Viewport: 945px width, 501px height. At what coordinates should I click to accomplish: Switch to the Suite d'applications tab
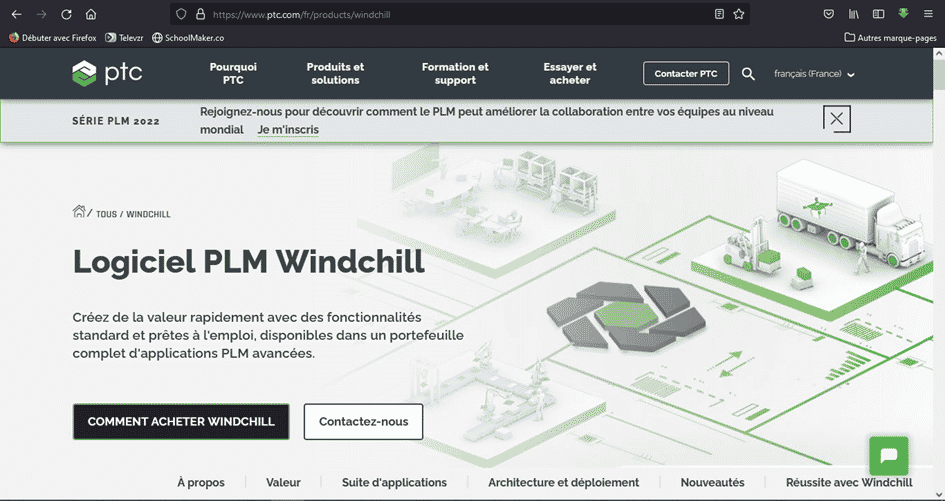click(394, 482)
